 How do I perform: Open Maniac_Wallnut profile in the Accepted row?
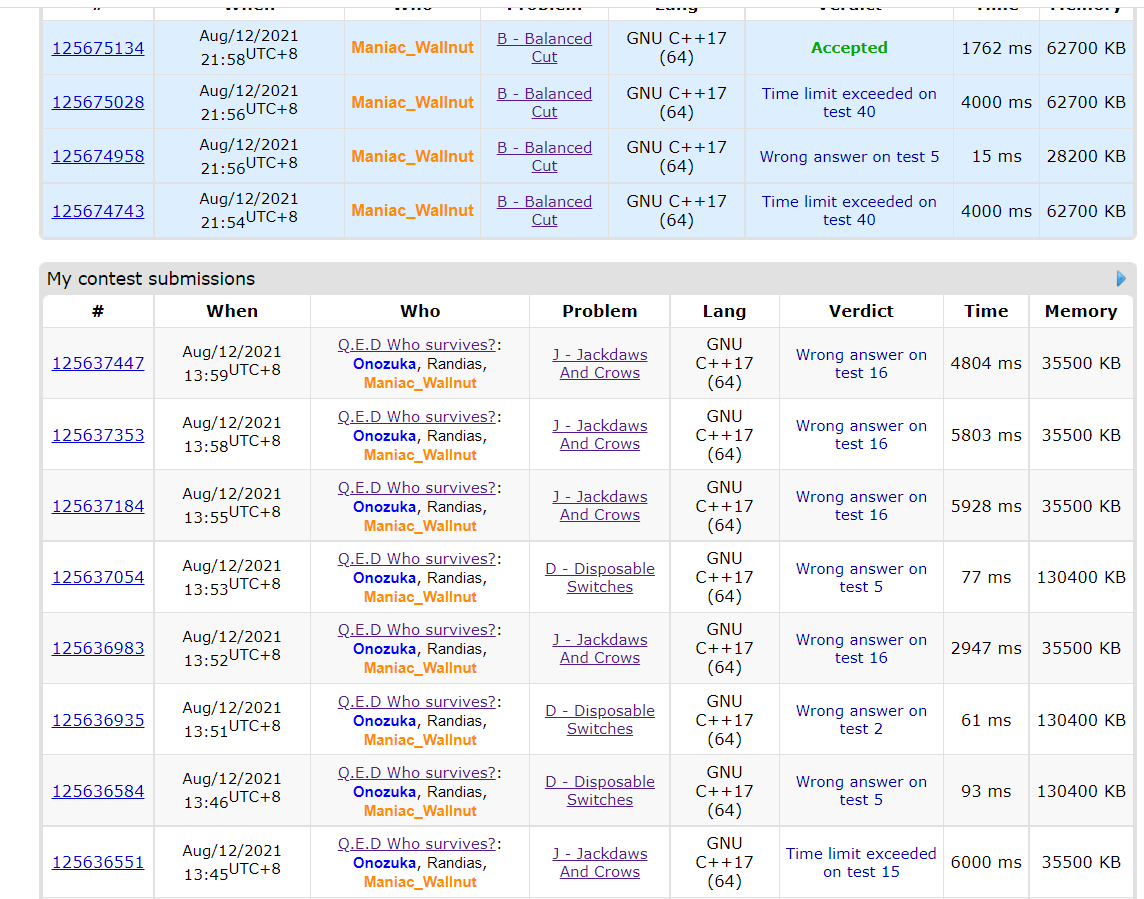pos(412,48)
